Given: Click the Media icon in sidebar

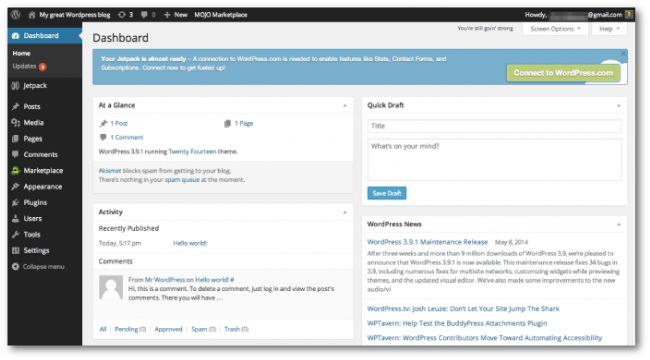Looking at the screenshot, I should (x=16, y=123).
